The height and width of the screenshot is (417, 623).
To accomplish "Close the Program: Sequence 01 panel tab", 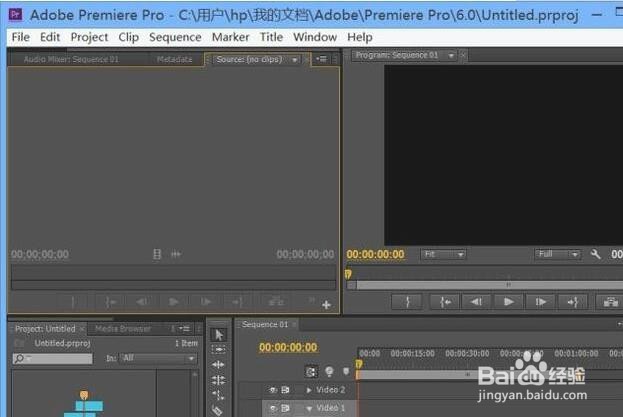I will coord(463,56).
